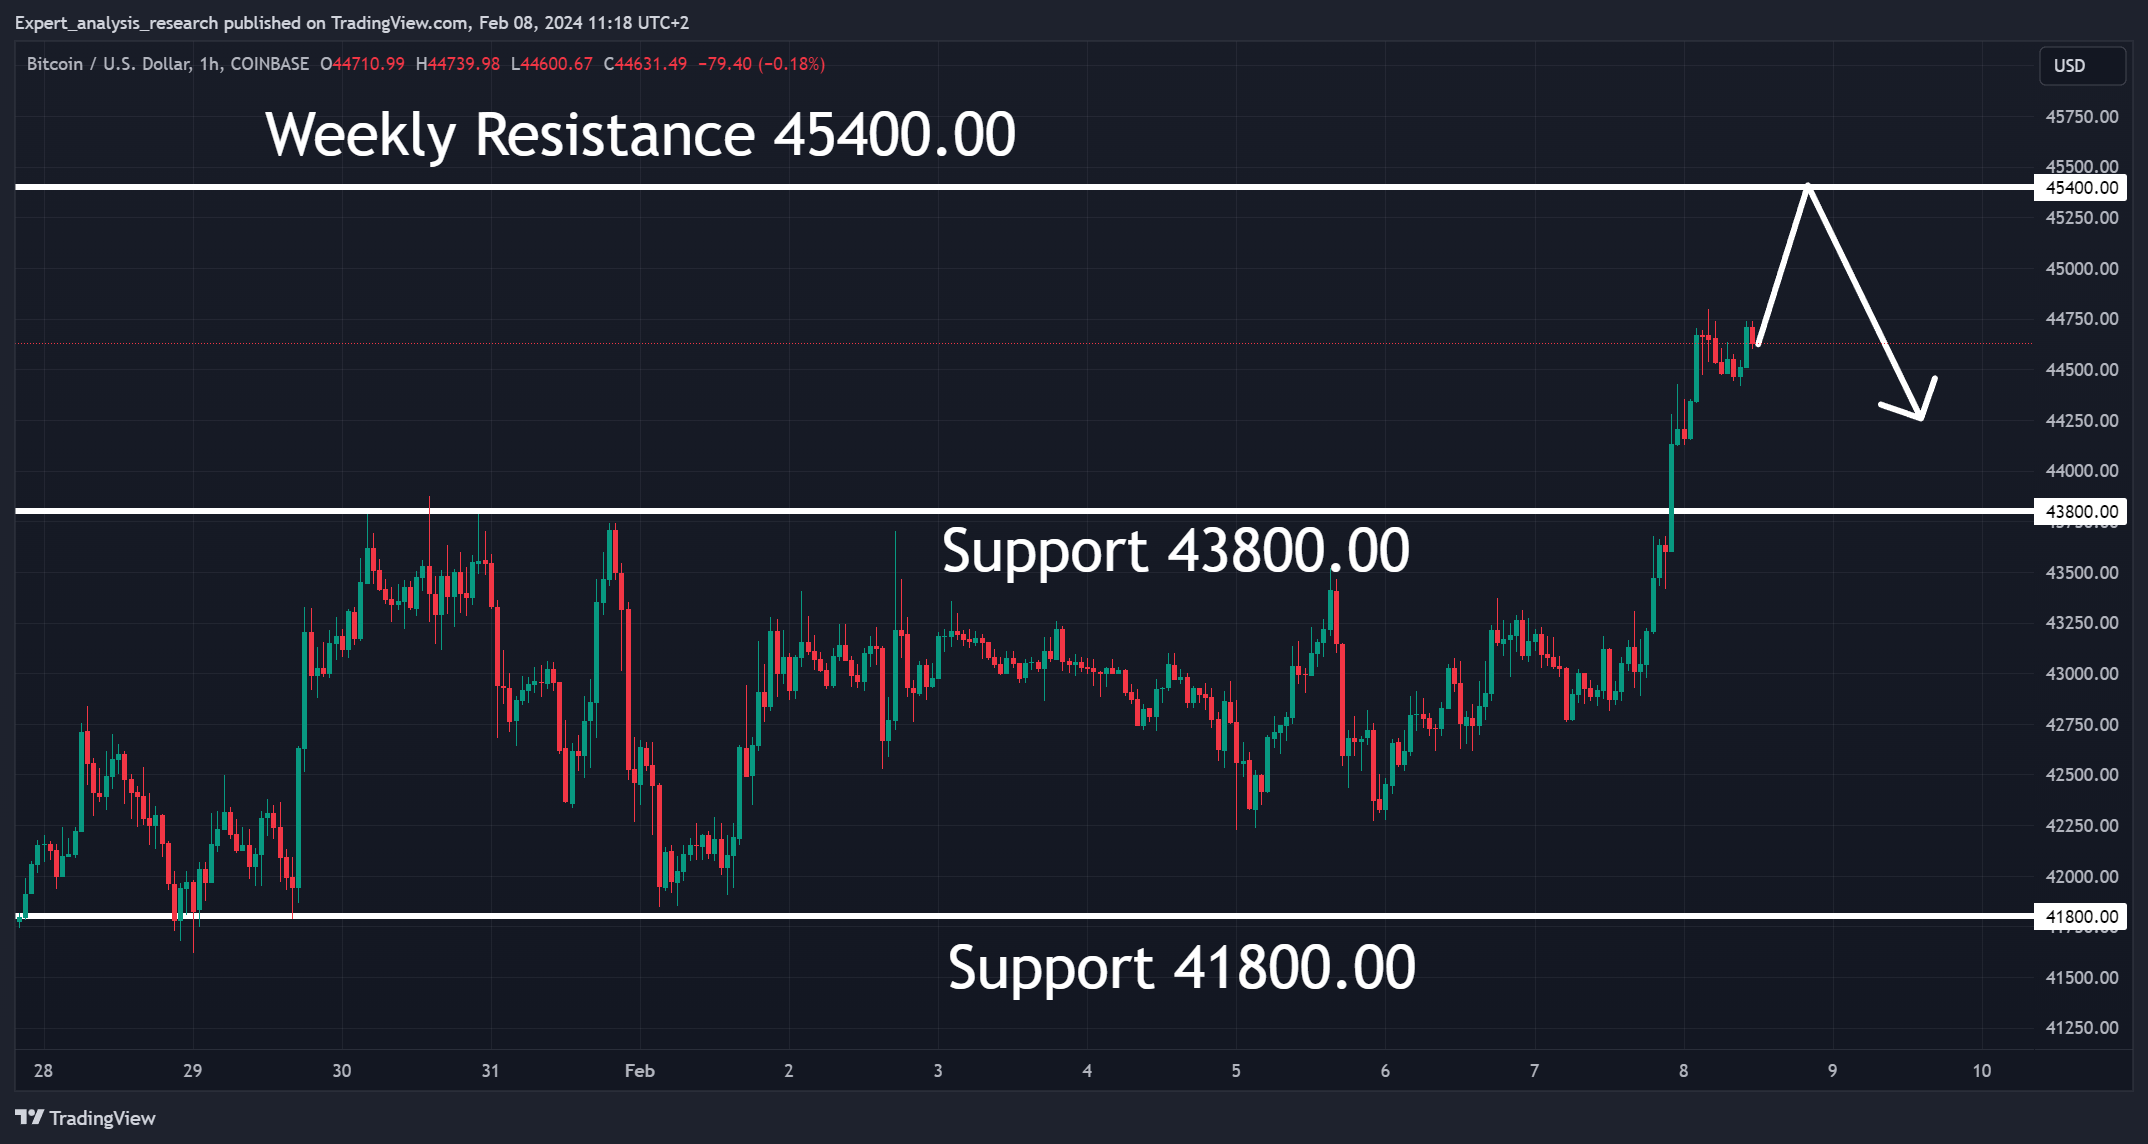Image resolution: width=2148 pixels, height=1144 pixels.
Task: Click the Feb label on time axis
Action: (x=639, y=1071)
